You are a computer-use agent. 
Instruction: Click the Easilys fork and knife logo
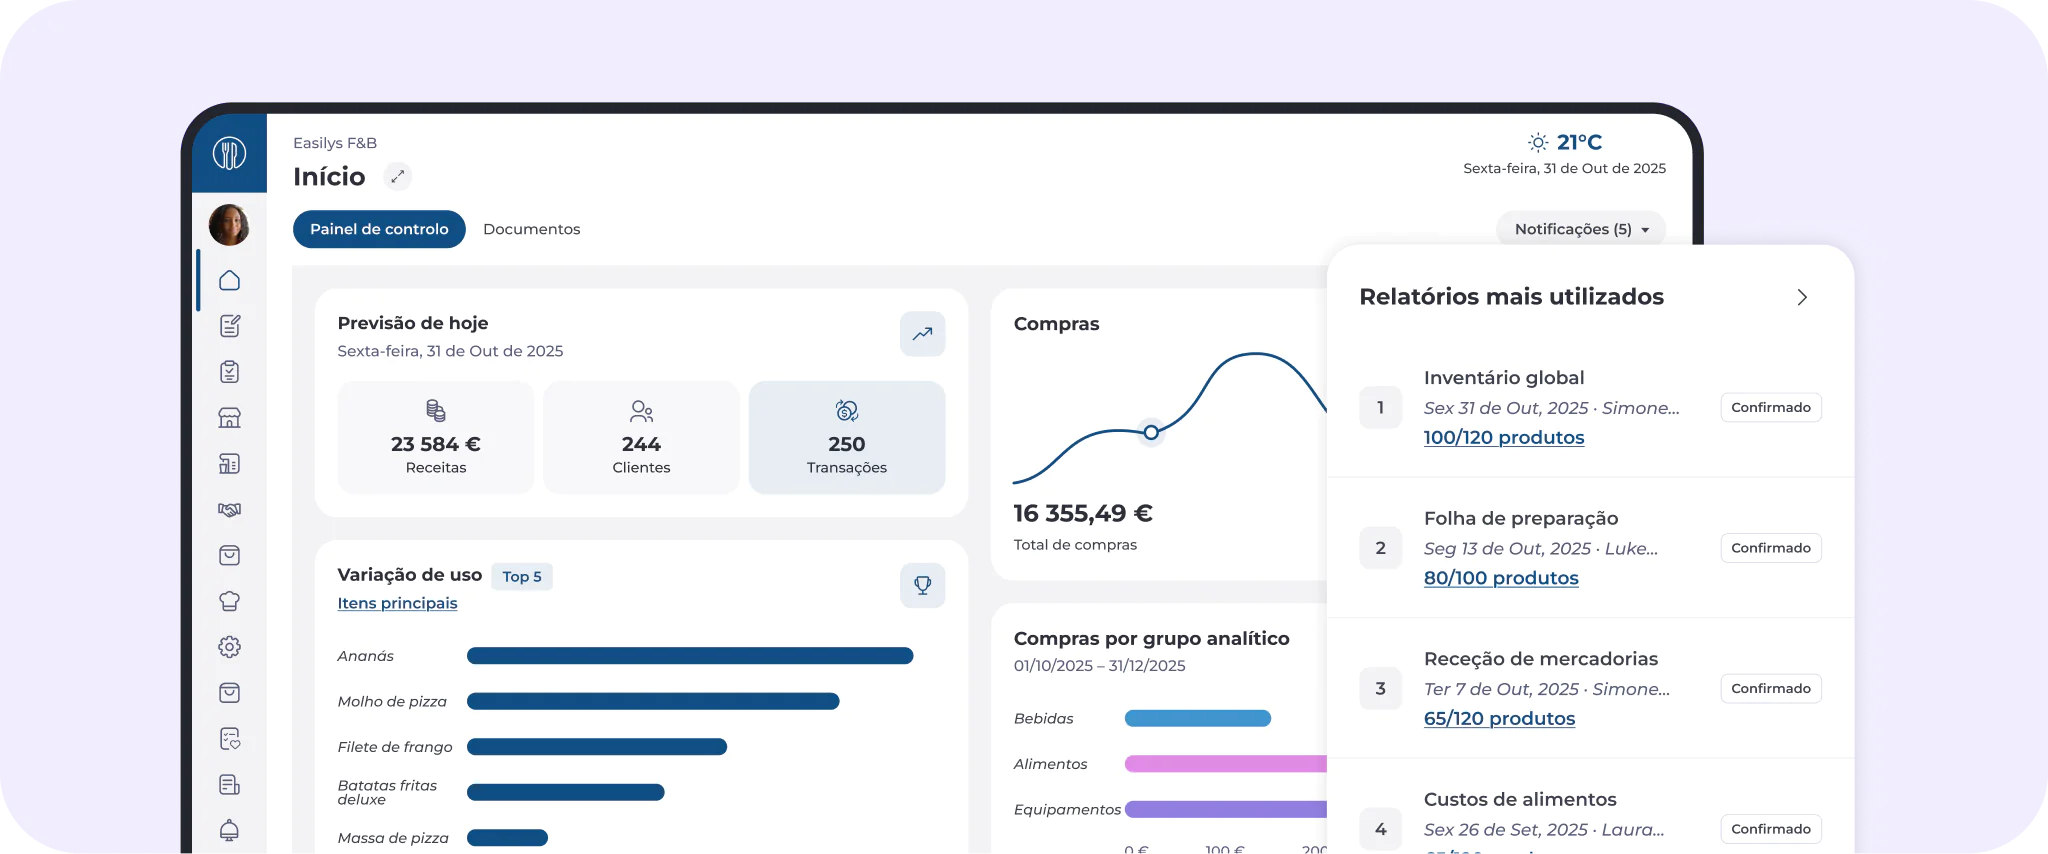click(229, 153)
